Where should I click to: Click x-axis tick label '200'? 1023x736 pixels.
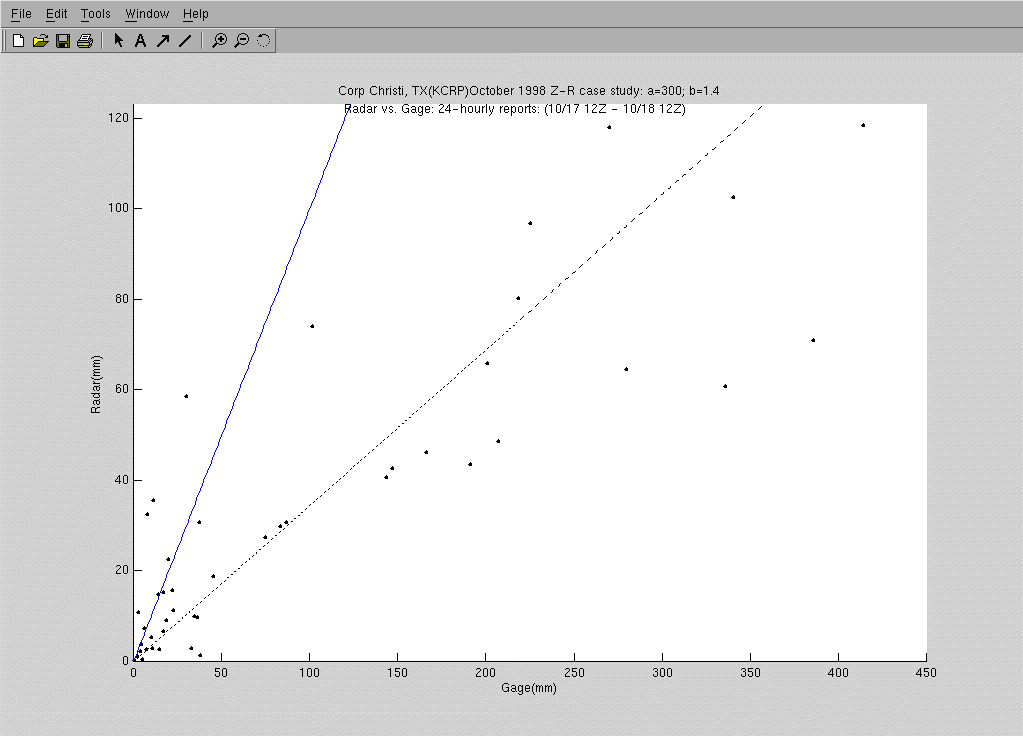[x=485, y=673]
